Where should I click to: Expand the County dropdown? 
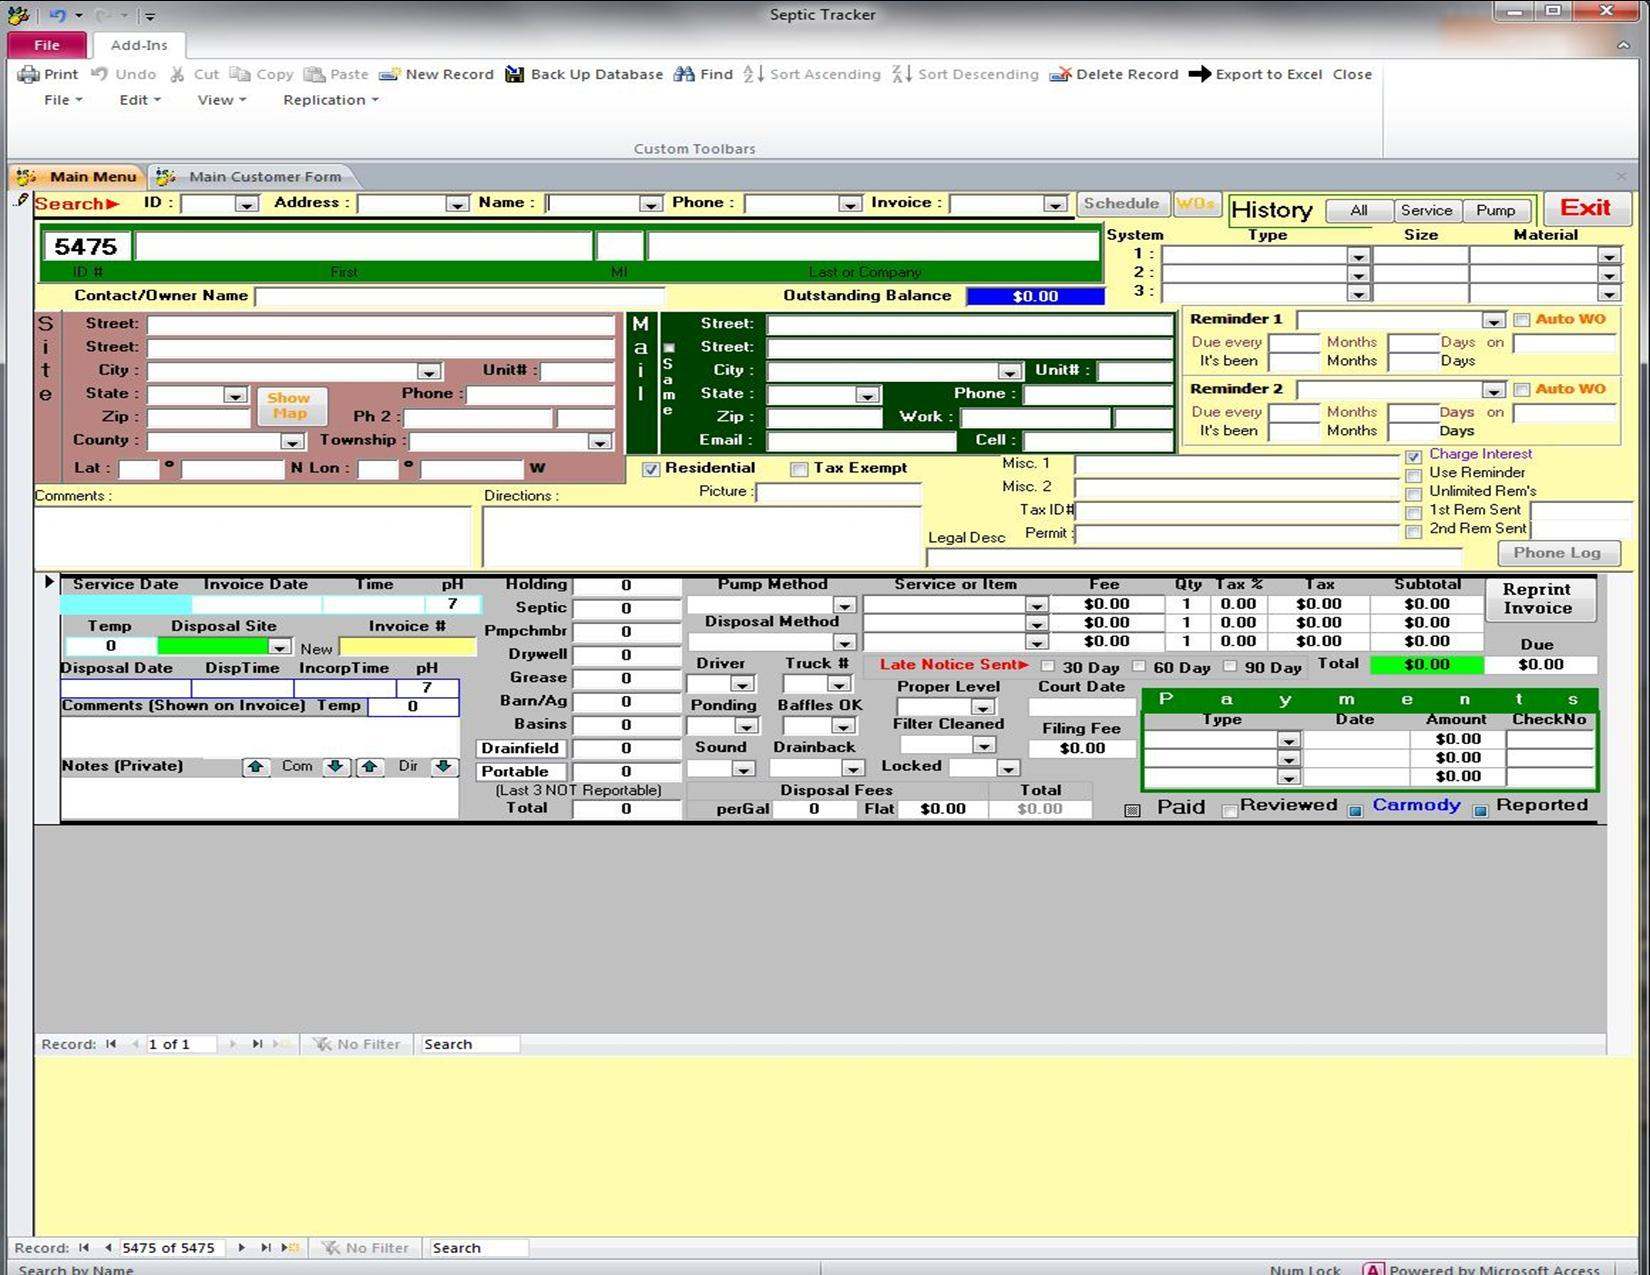(x=291, y=442)
